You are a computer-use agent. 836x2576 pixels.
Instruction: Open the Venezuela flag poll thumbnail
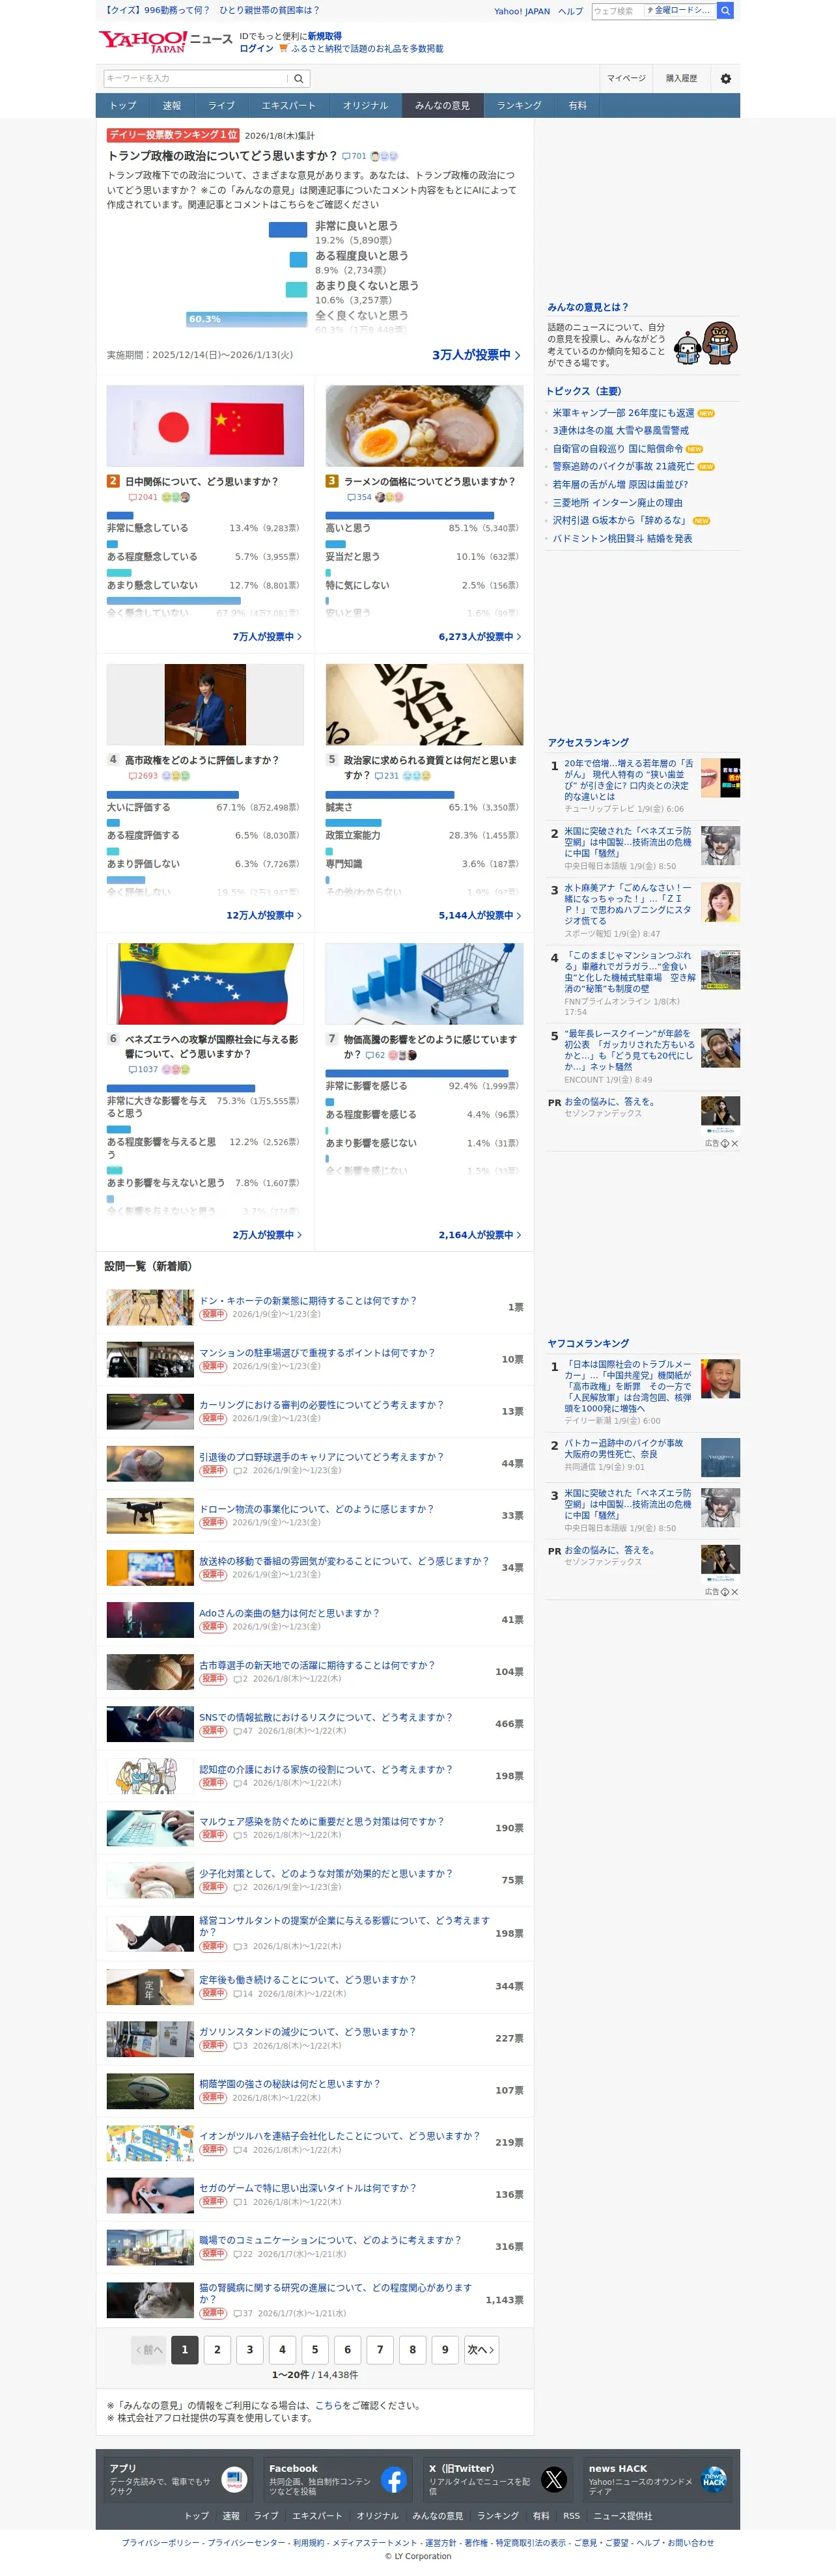pyautogui.click(x=205, y=984)
